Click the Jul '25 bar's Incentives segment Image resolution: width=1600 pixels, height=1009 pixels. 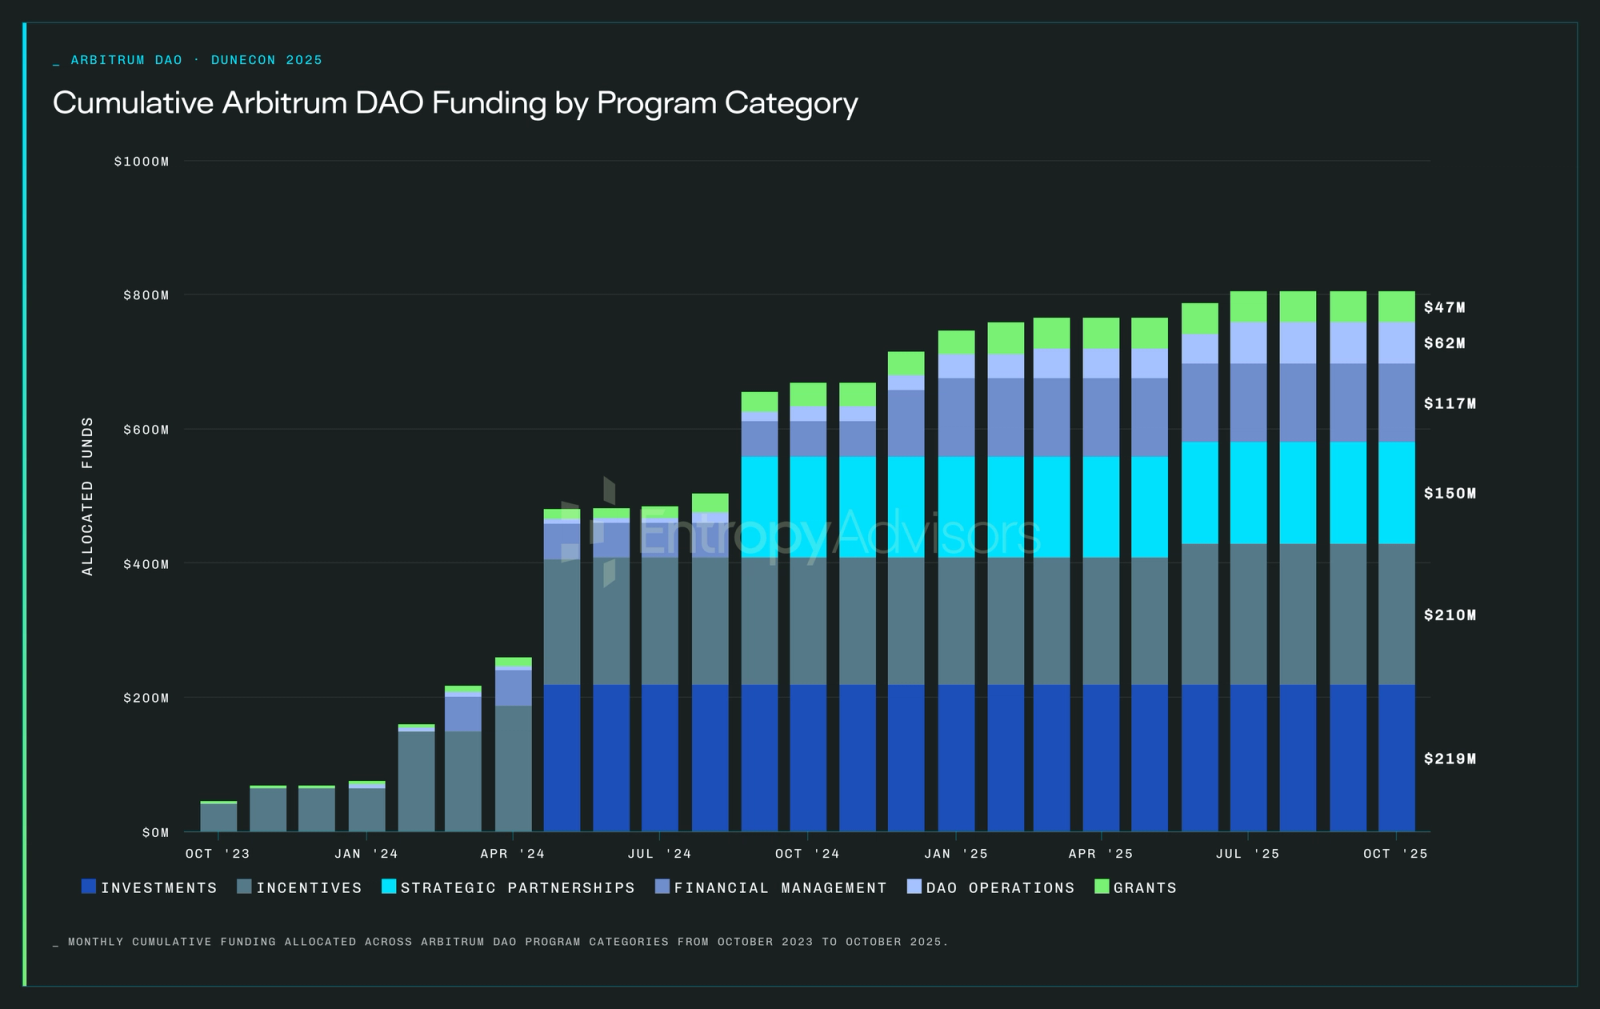pyautogui.click(x=1248, y=614)
